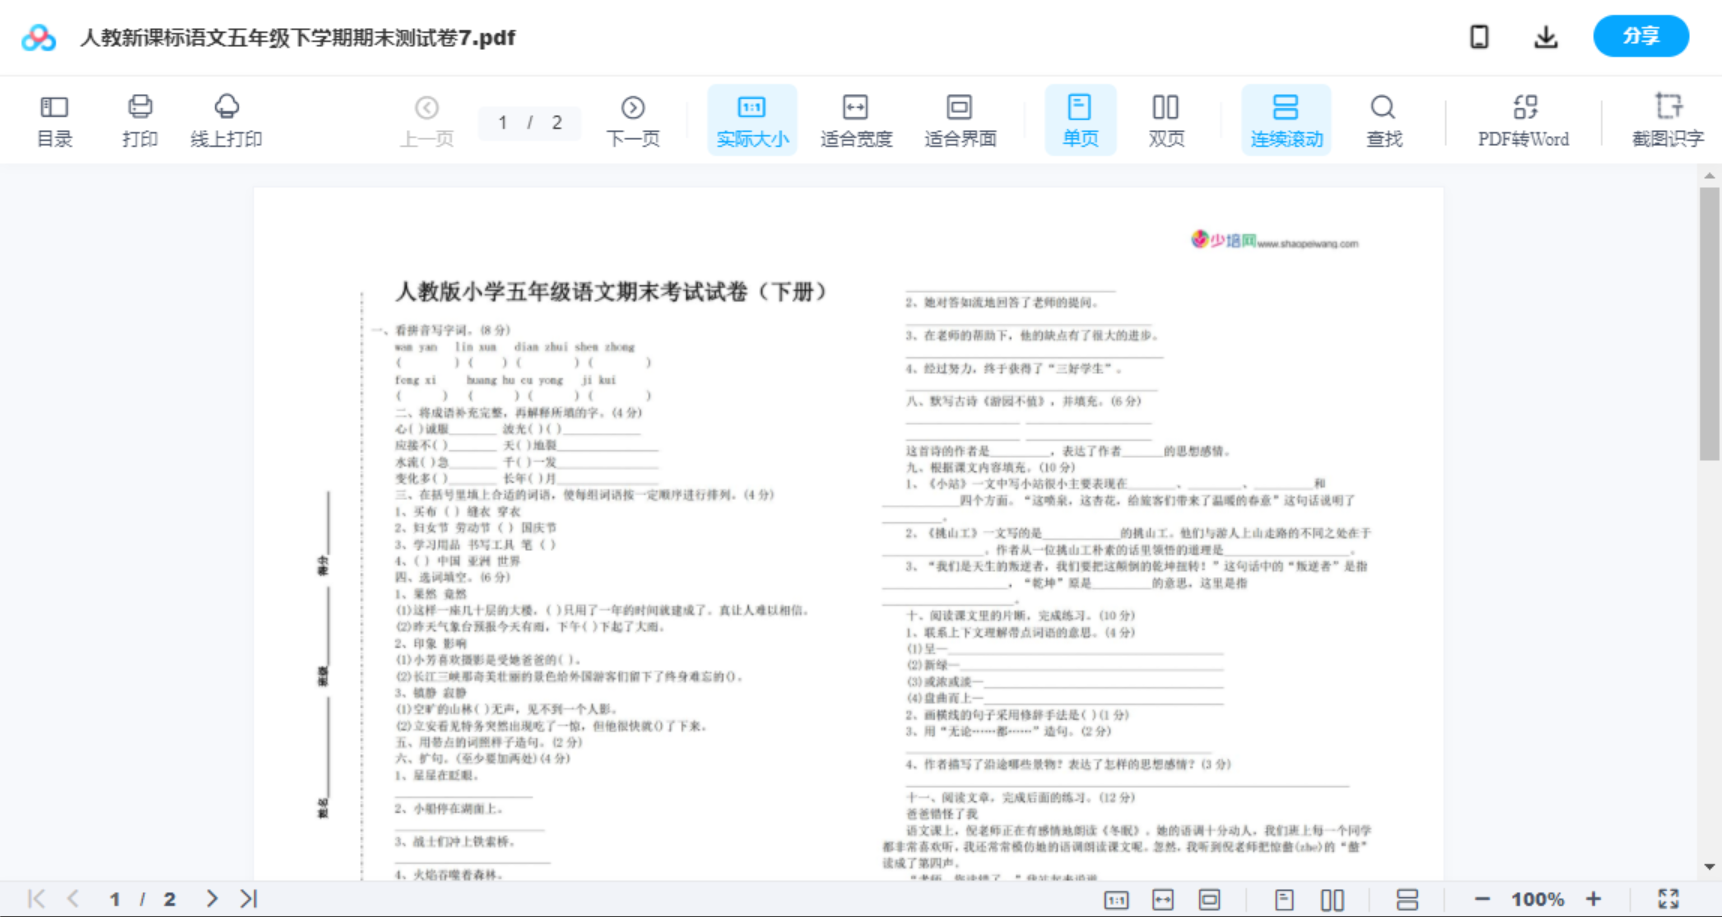Select the 打印 print tool
The height and width of the screenshot is (917, 1722).
point(139,118)
